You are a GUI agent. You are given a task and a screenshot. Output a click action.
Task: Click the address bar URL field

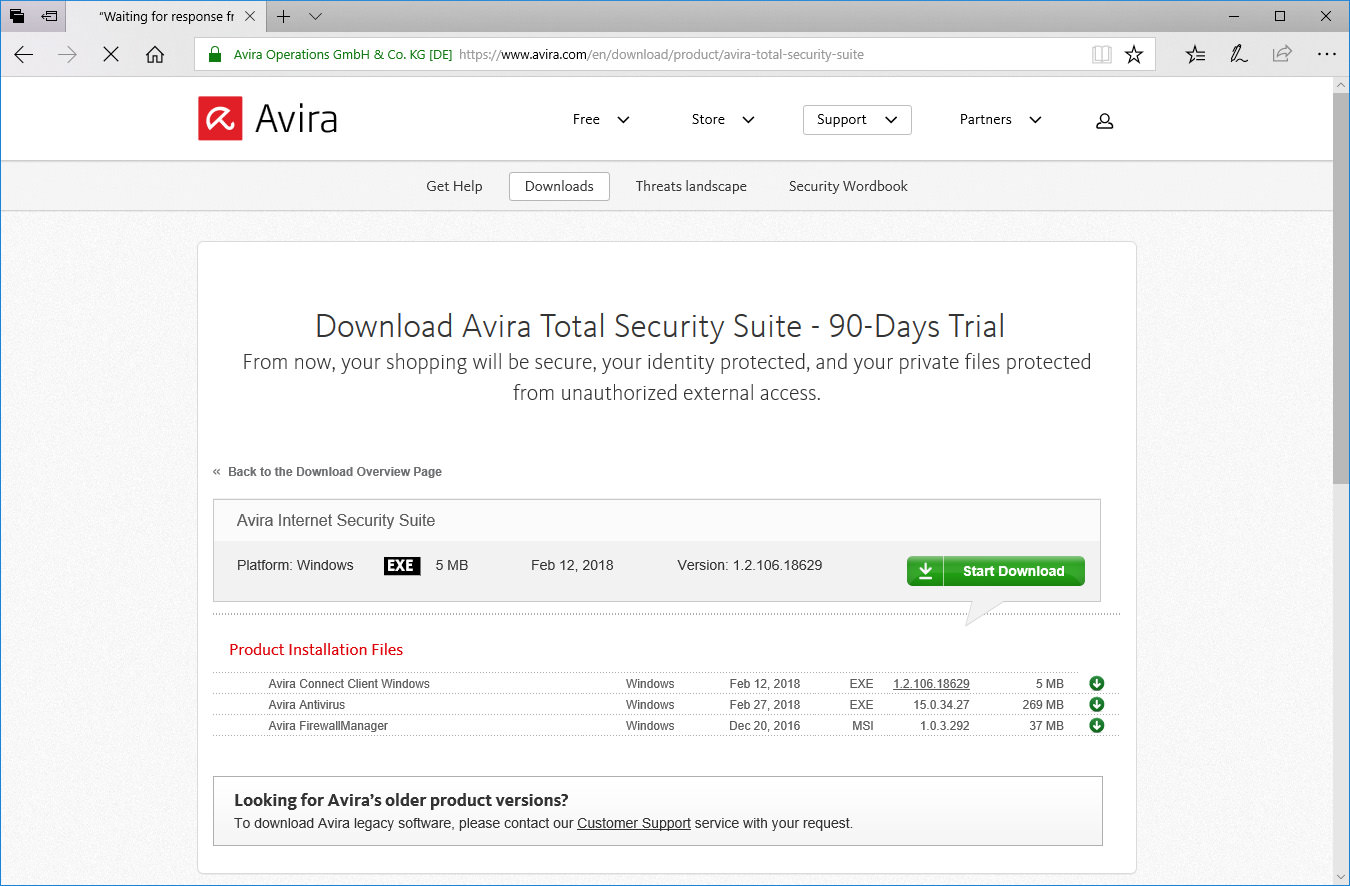[x=661, y=55]
